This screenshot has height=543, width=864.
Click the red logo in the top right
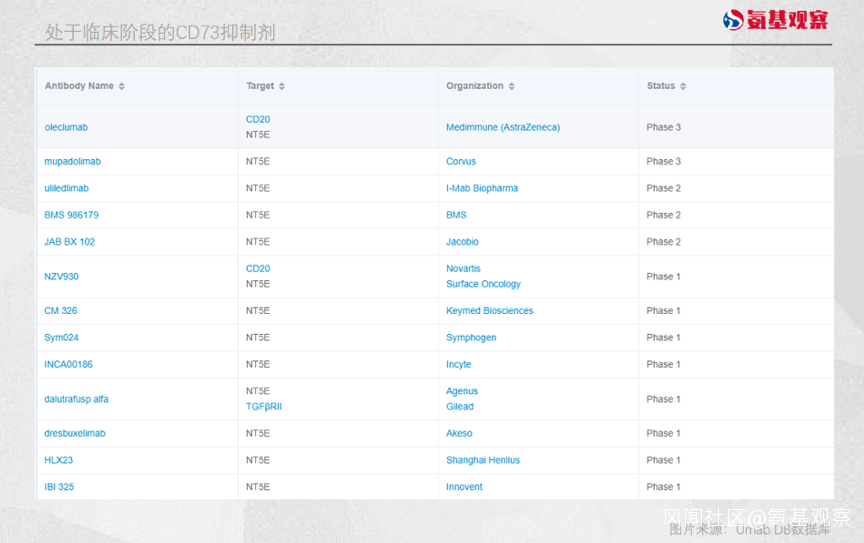tap(775, 20)
